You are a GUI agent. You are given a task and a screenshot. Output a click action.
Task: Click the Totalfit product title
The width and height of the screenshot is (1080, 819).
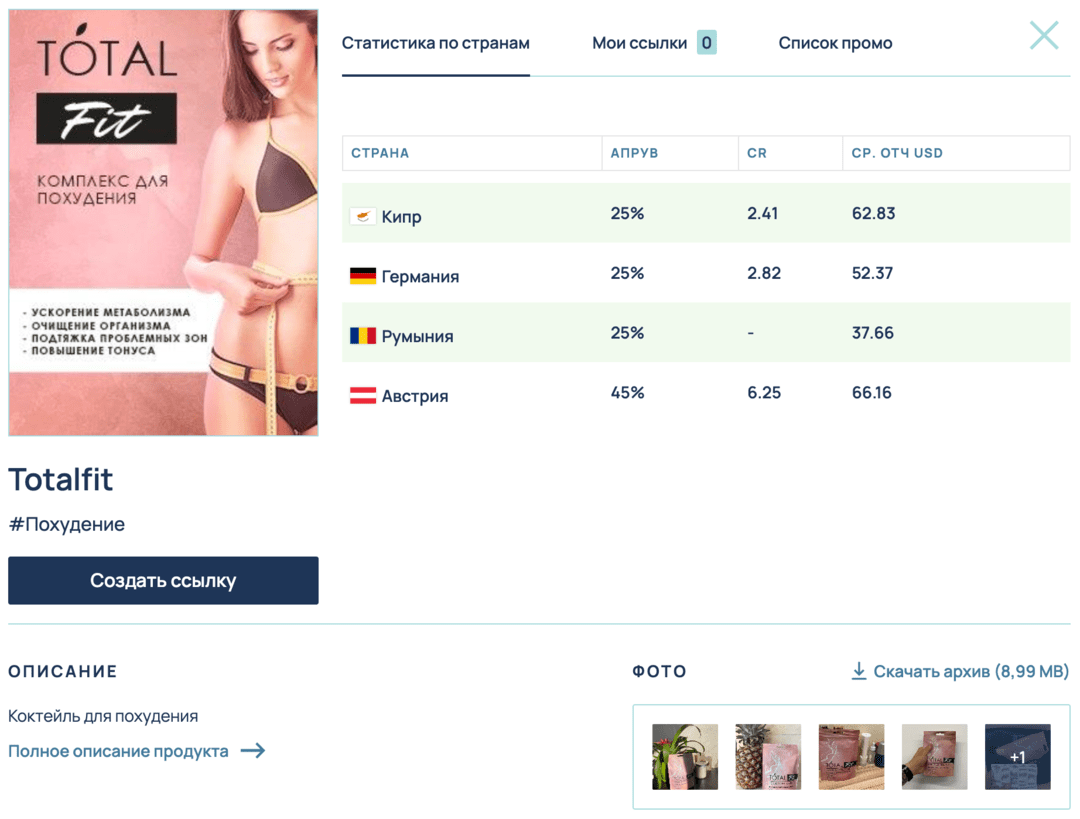(61, 479)
